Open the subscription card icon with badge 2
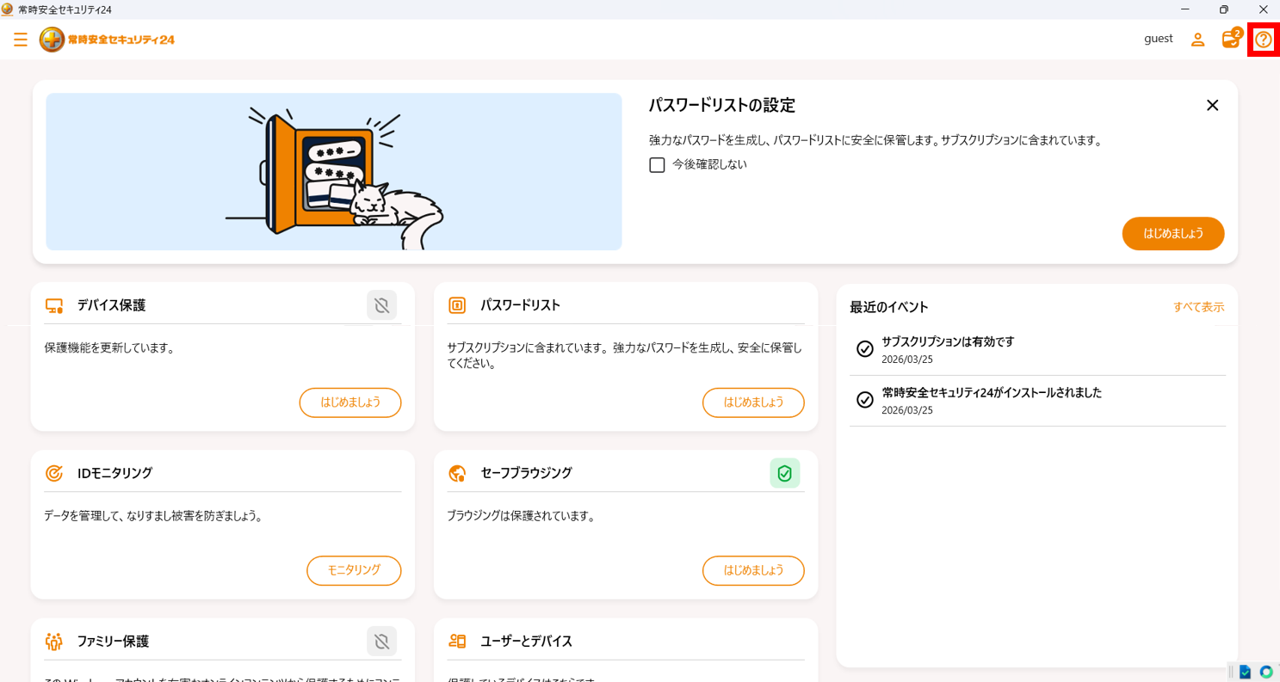The image size is (1280, 682). 1230,39
